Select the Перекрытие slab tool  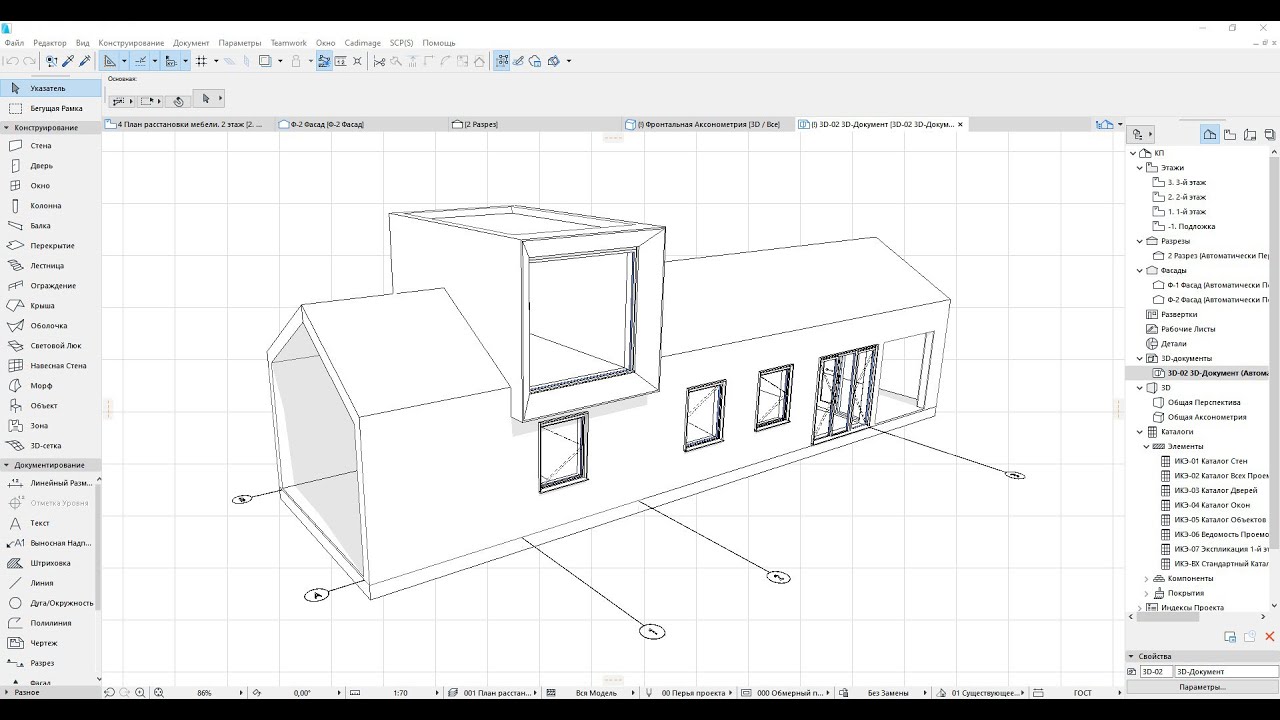pyautogui.click(x=50, y=246)
